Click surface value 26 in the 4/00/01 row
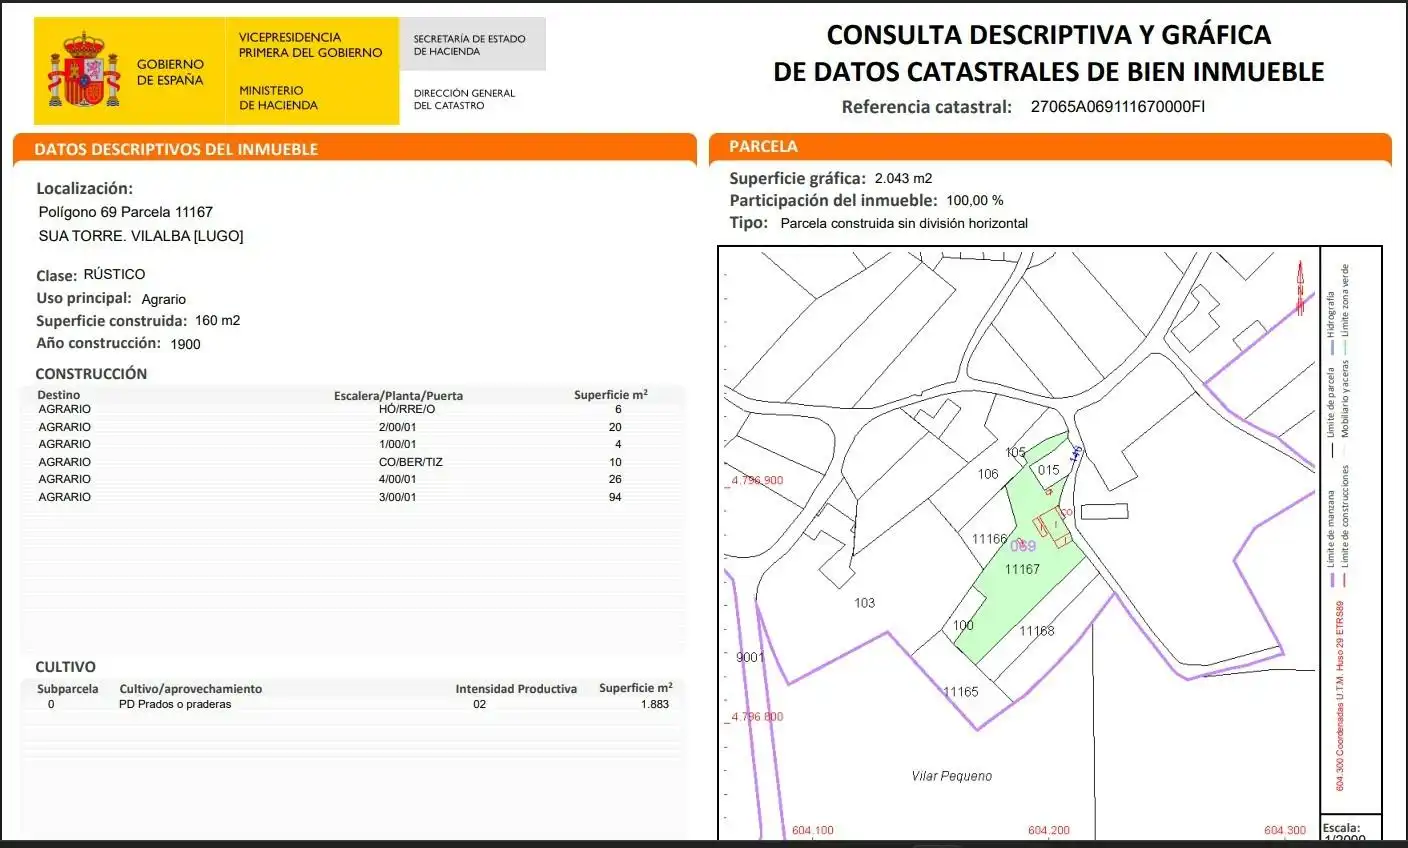Viewport: 1408px width, 848px height. coord(615,479)
